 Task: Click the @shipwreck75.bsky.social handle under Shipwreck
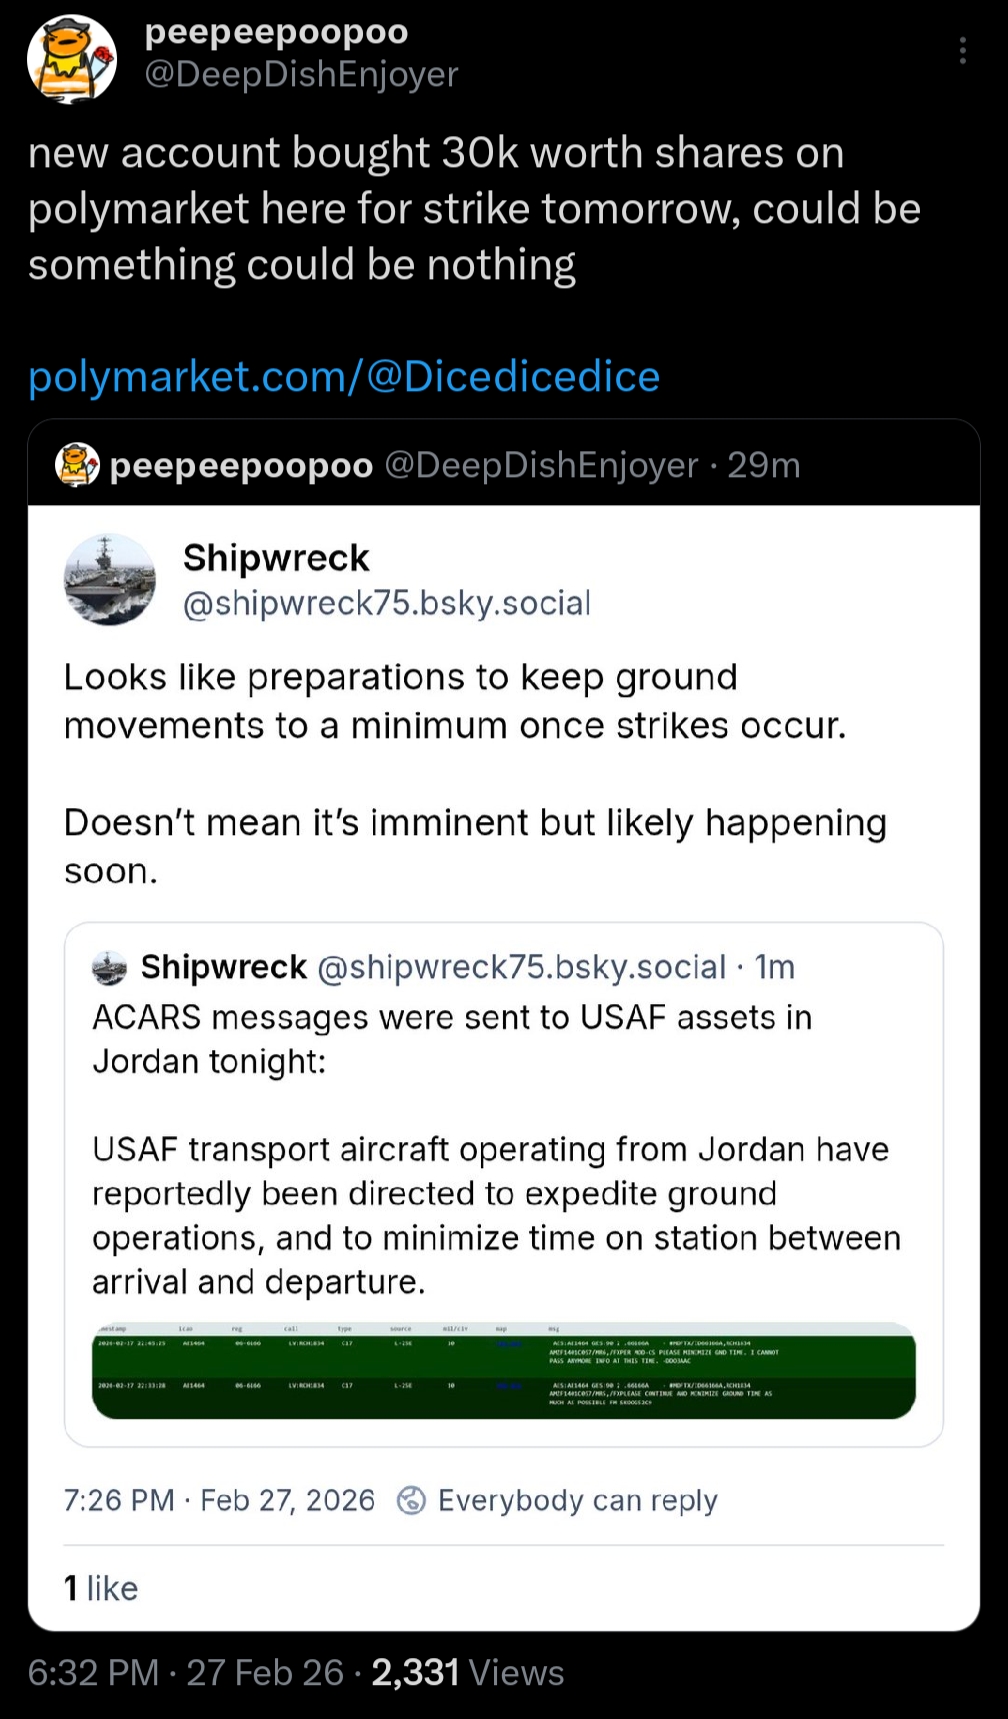(x=386, y=603)
